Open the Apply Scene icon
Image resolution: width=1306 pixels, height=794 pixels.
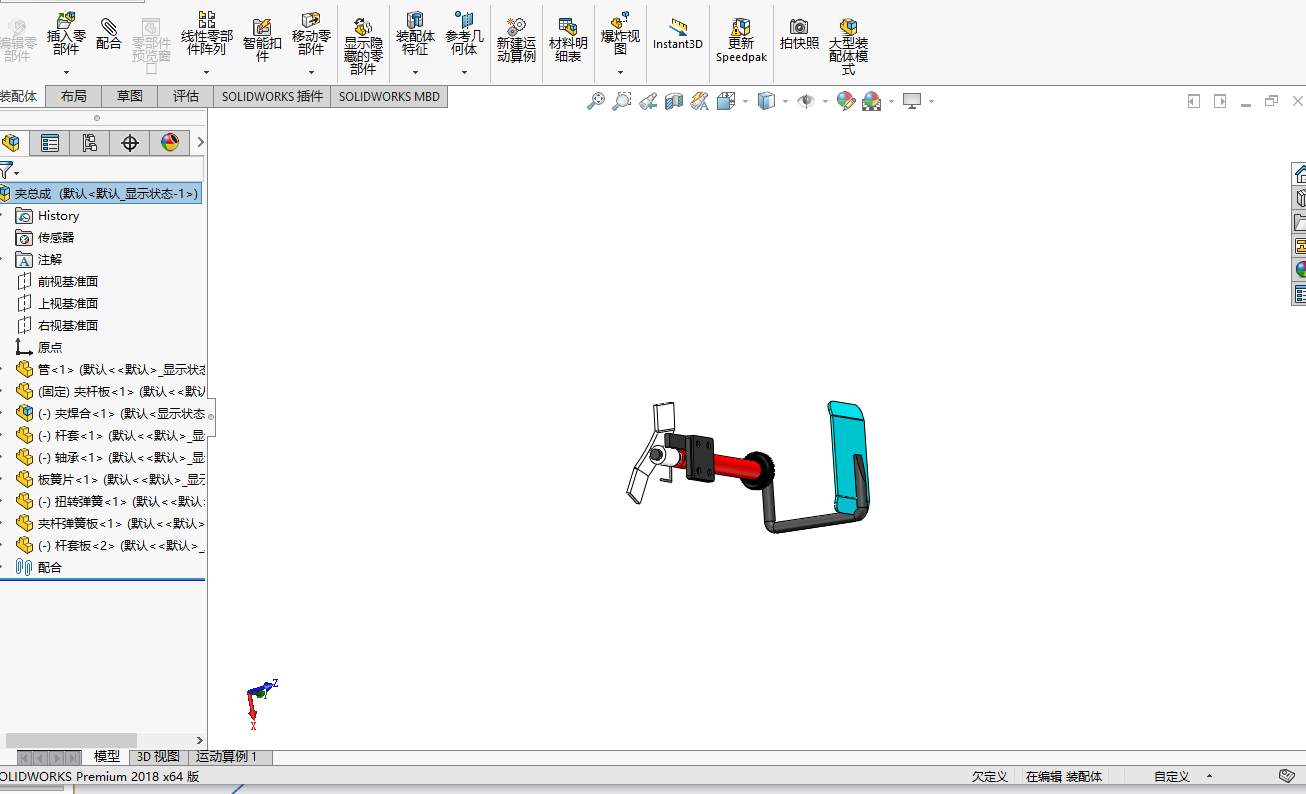click(x=872, y=101)
